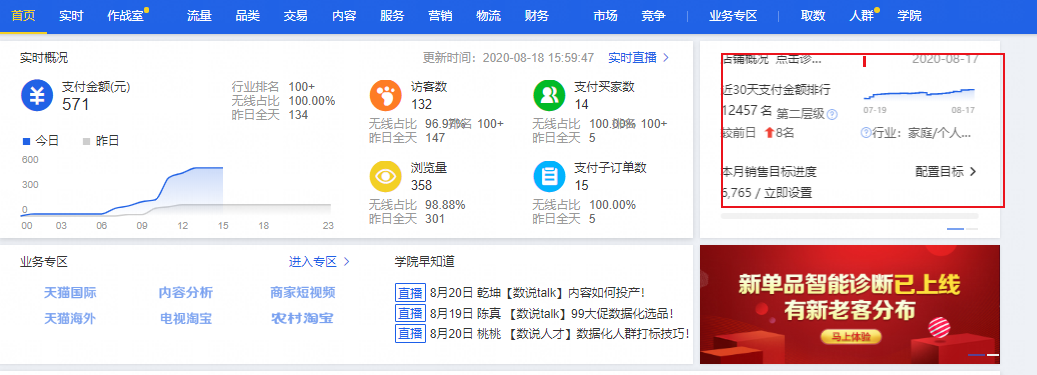Open the 竞争 section
The height and width of the screenshot is (375, 1037).
653,16
